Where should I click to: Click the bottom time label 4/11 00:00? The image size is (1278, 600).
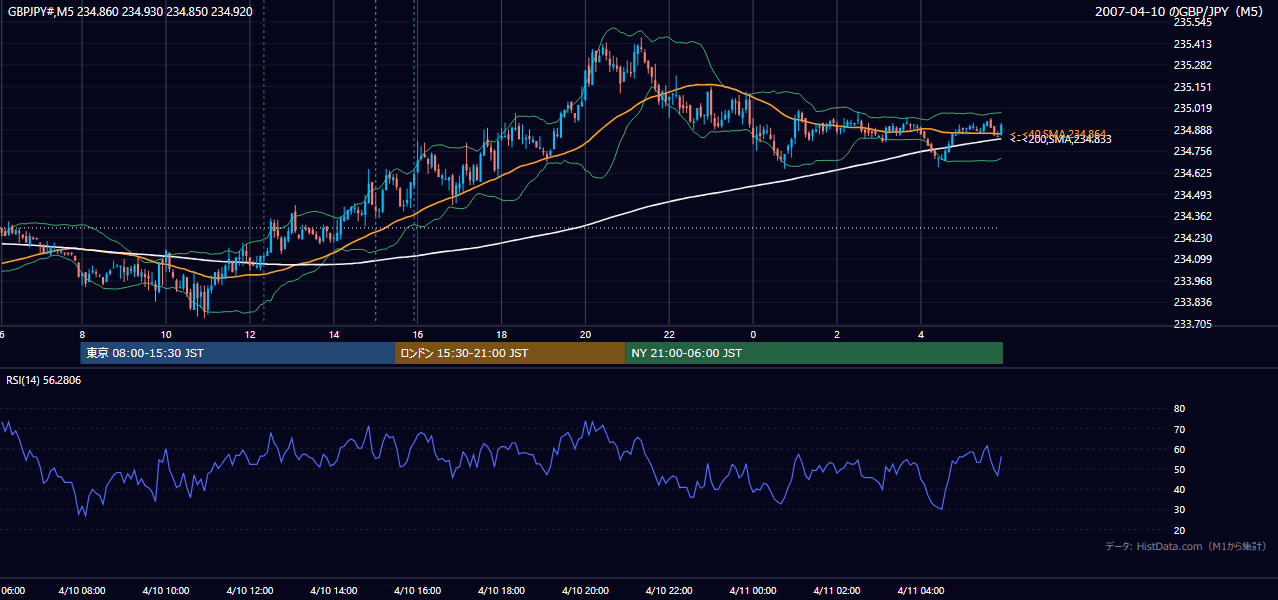click(753, 591)
